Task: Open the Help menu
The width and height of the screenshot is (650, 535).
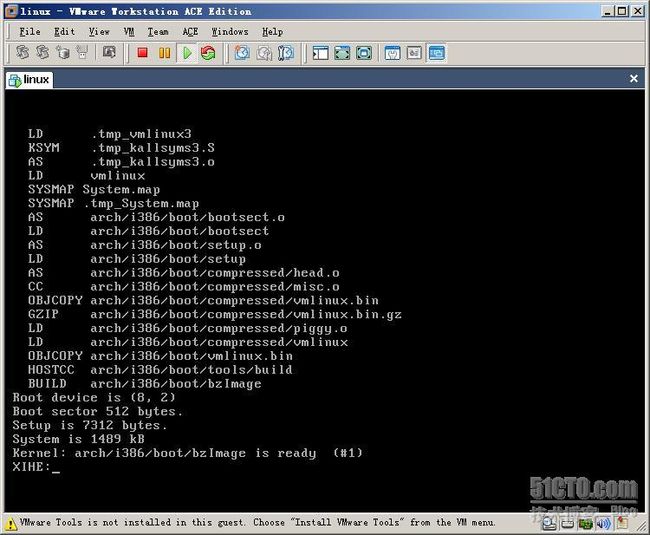Action: coord(272,31)
